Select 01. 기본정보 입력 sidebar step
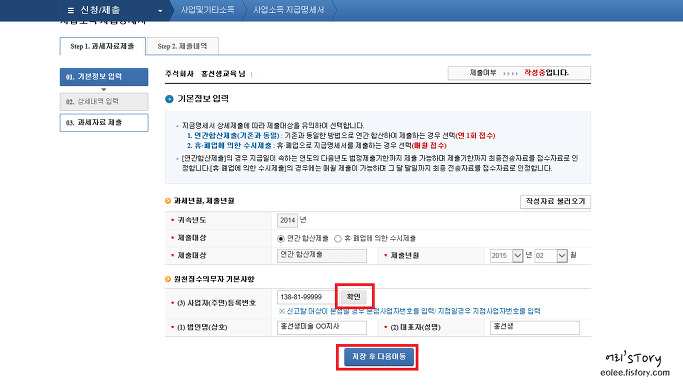 [x=104, y=77]
